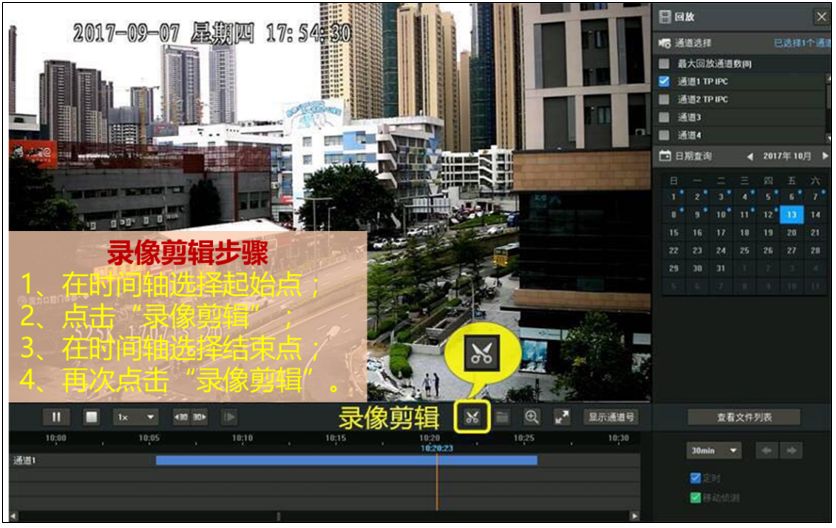Jump back 30 seconds in playback

pyautogui.click(x=181, y=417)
